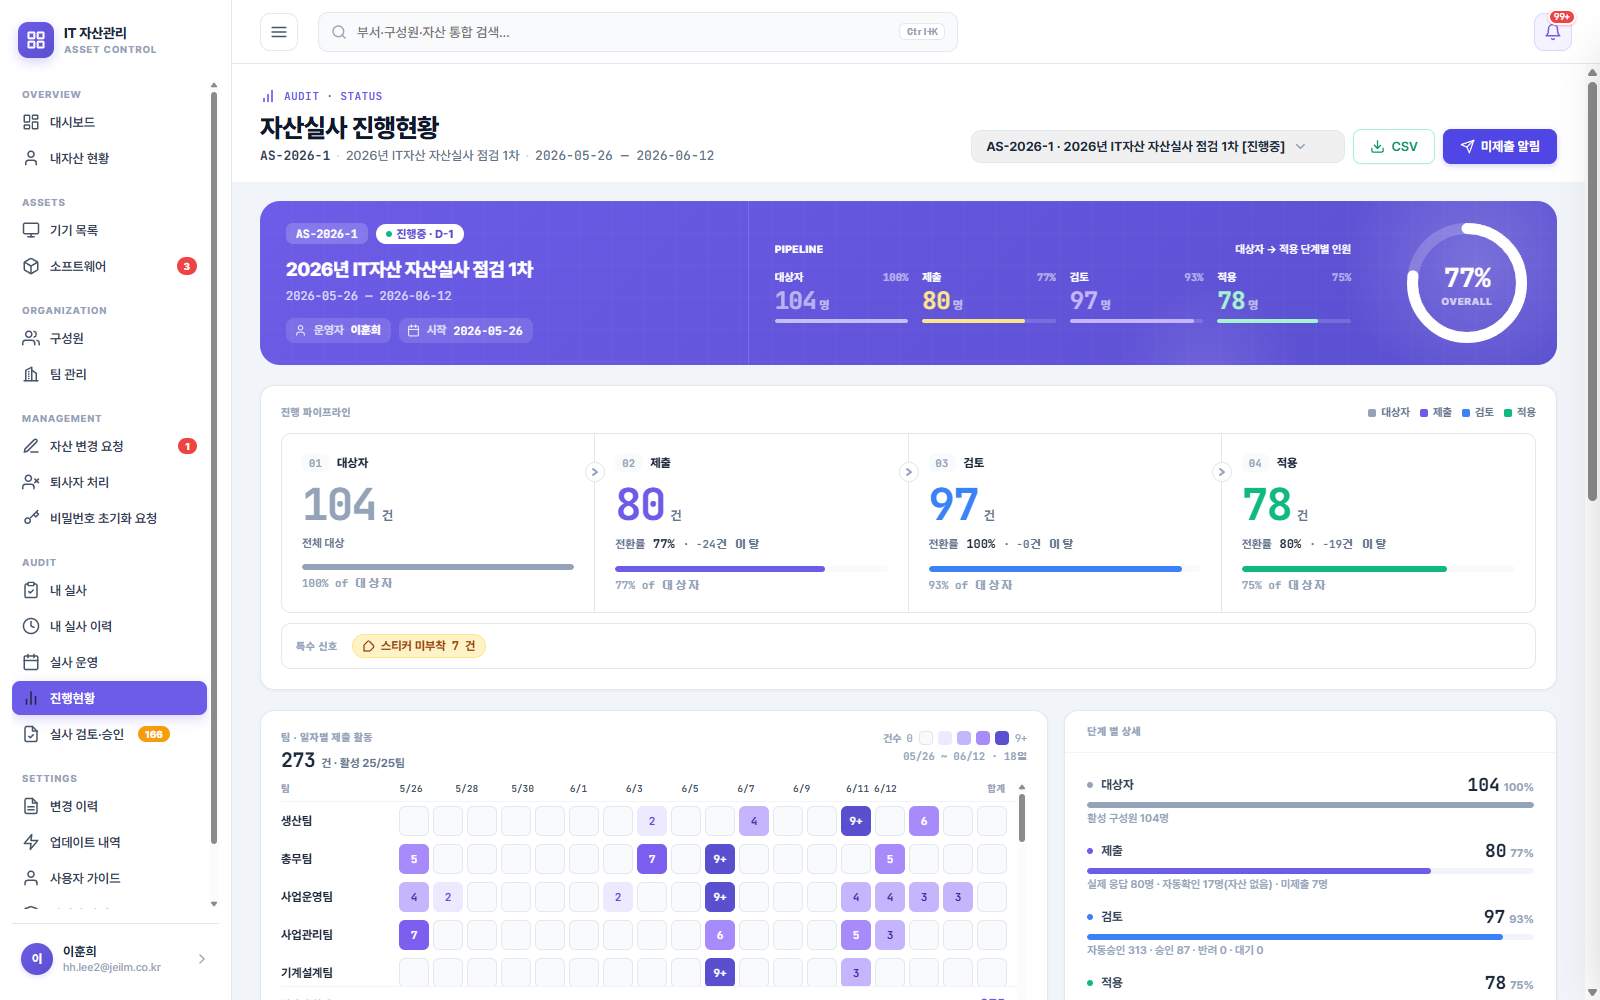Click the 시작 2026-05-26 date chip
This screenshot has height=1000, width=1600.
pyautogui.click(x=466, y=330)
